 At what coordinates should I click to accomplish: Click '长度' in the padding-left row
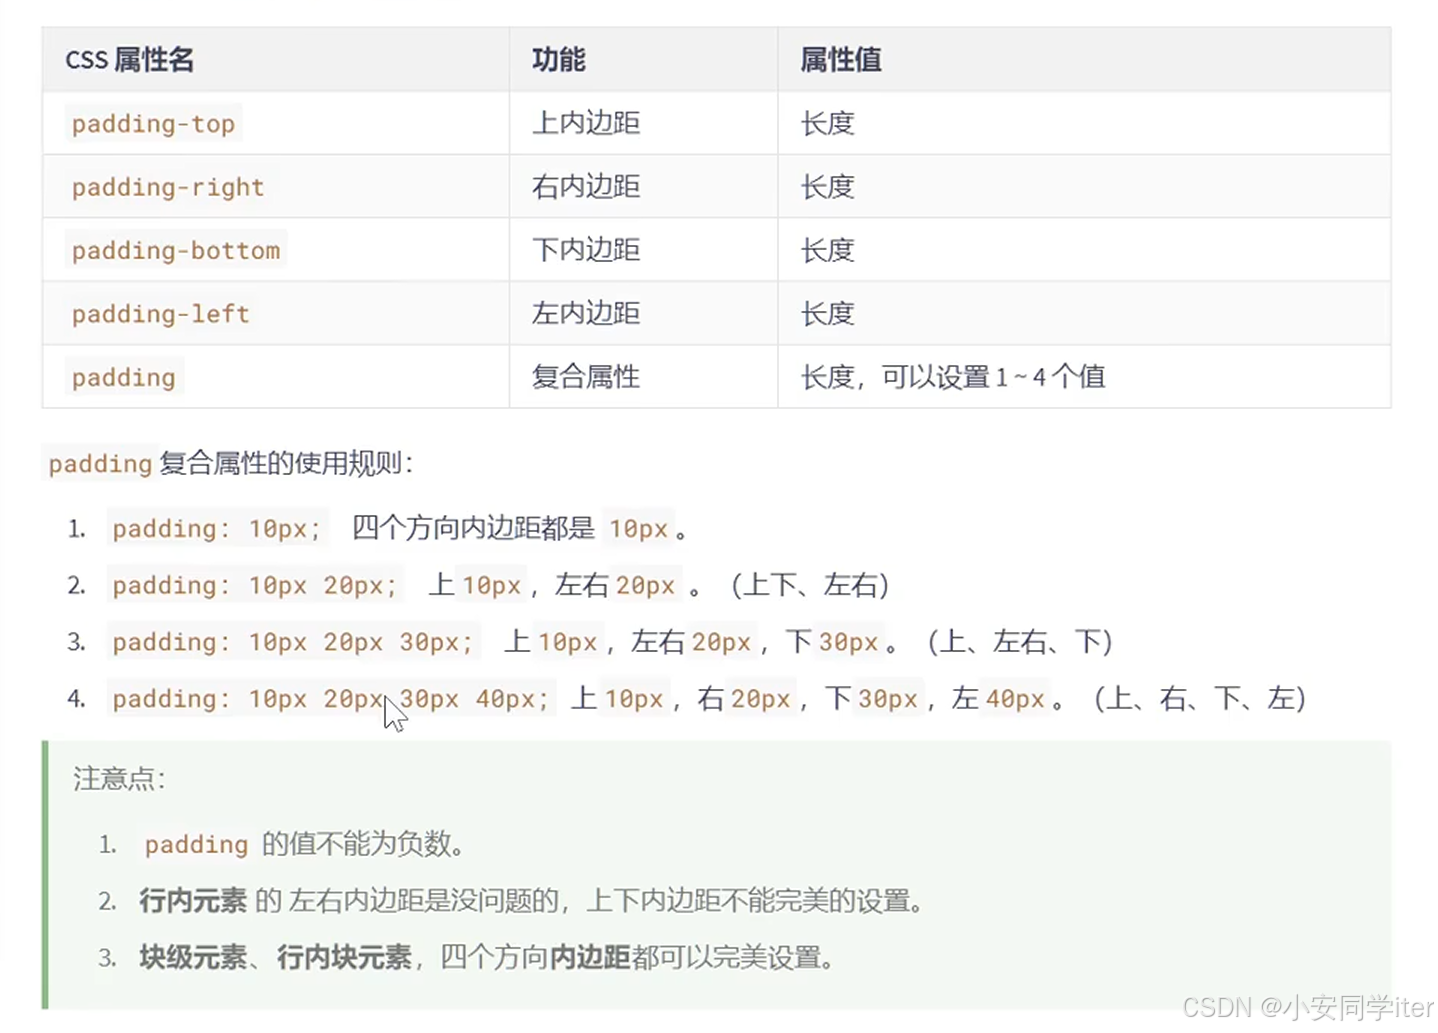[x=827, y=314]
